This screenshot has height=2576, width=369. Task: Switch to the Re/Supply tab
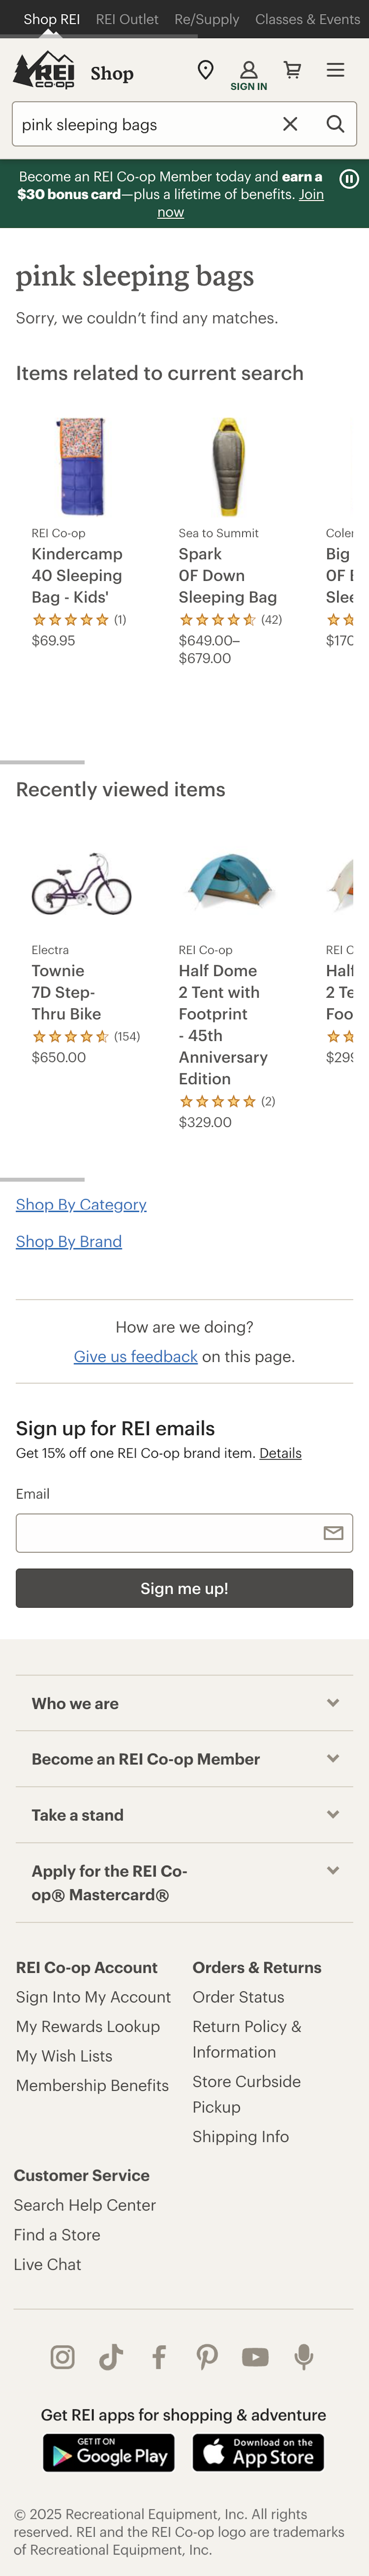click(207, 19)
